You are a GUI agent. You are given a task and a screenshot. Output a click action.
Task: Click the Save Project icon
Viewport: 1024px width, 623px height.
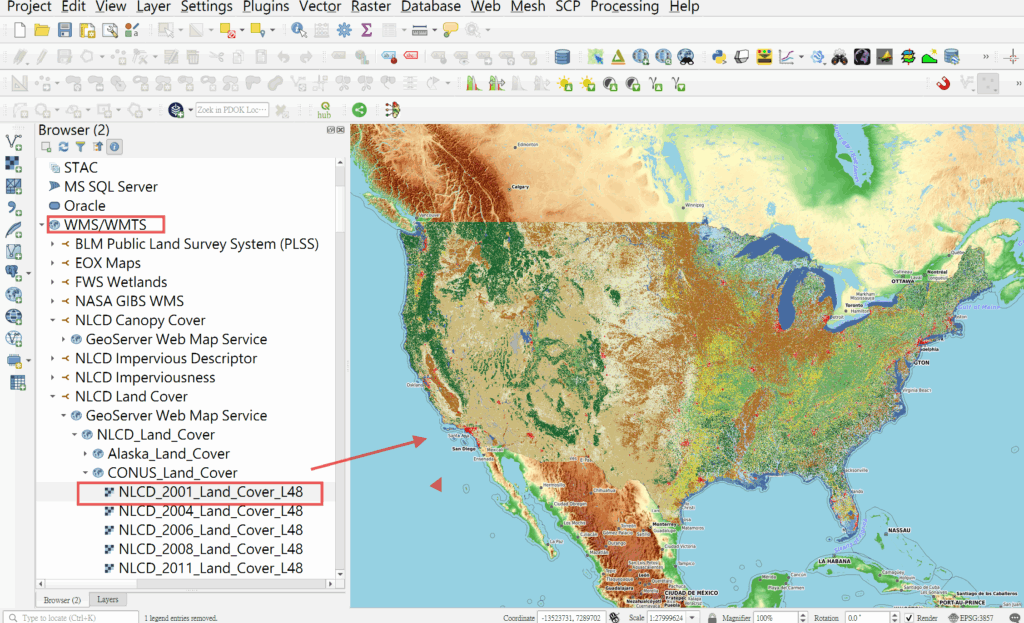click(x=64, y=30)
